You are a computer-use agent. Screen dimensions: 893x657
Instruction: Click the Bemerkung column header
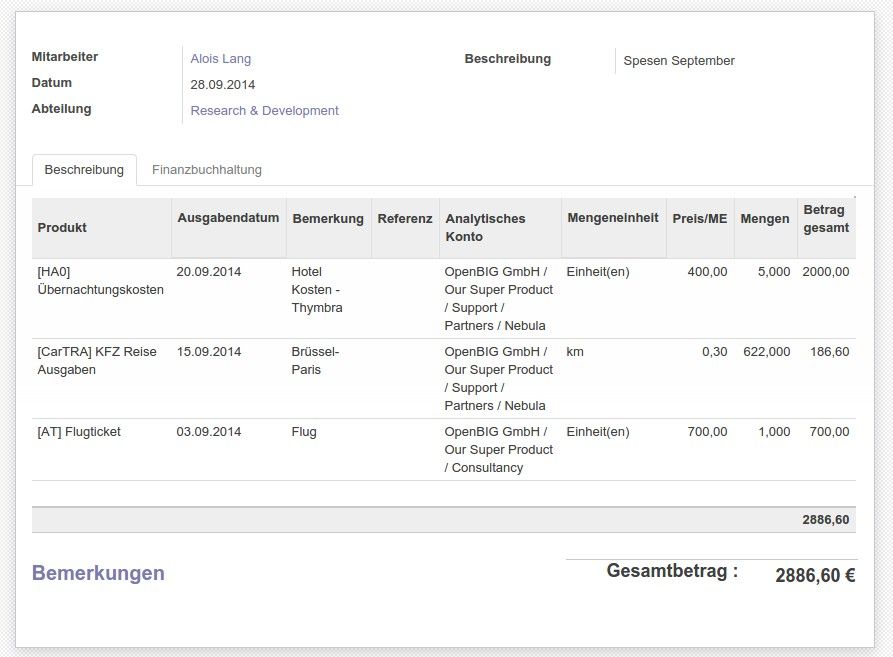327,219
